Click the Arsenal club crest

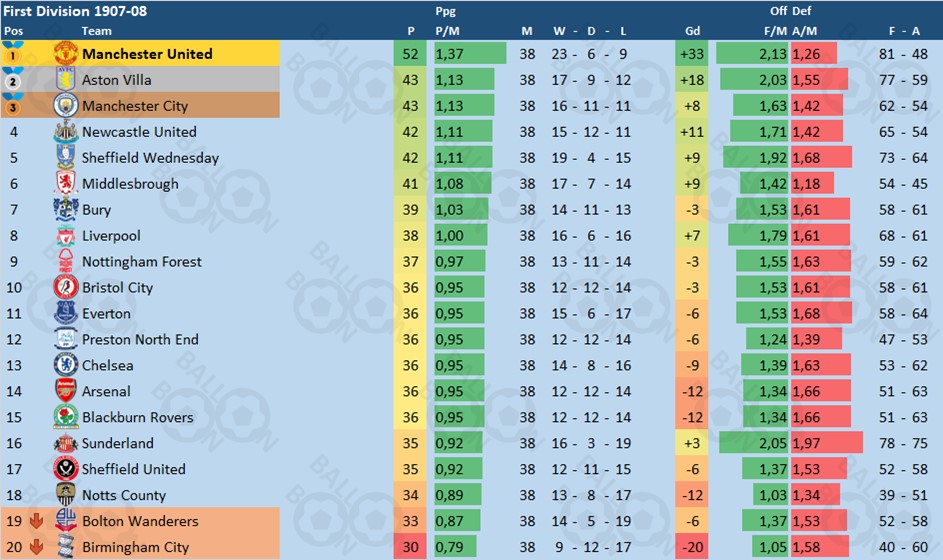66,391
